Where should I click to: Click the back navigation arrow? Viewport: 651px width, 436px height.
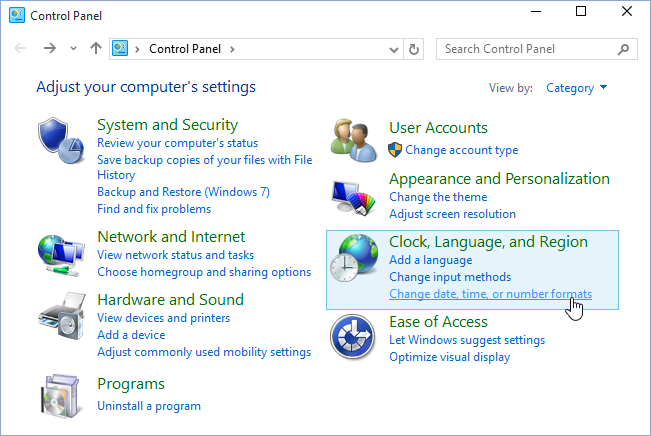tap(20, 49)
